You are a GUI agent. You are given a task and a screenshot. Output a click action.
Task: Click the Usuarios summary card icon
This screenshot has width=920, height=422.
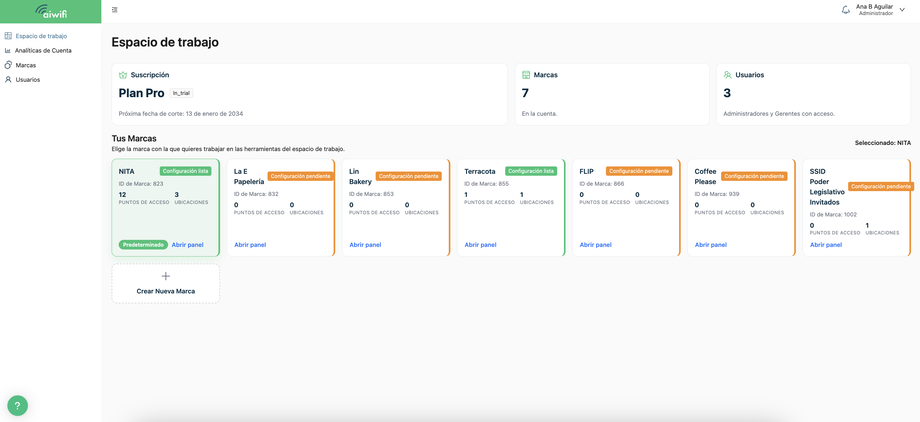click(728, 75)
